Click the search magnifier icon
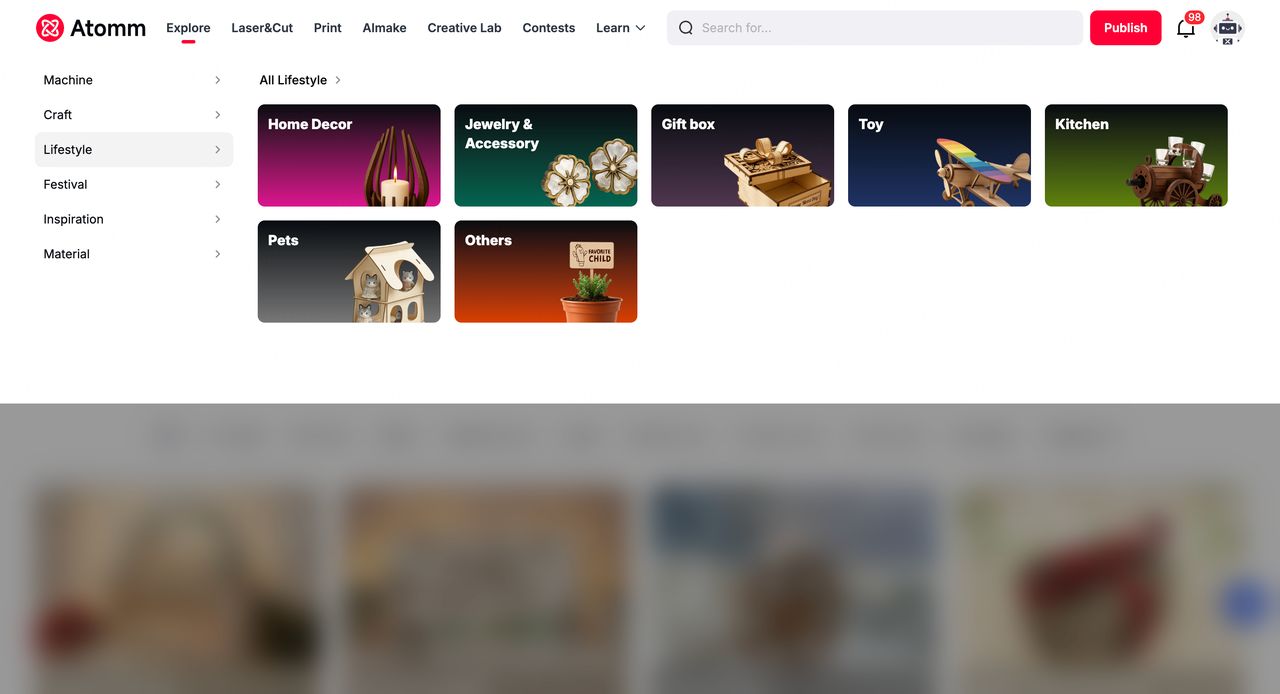Viewport: 1280px width, 694px height. click(x=686, y=28)
